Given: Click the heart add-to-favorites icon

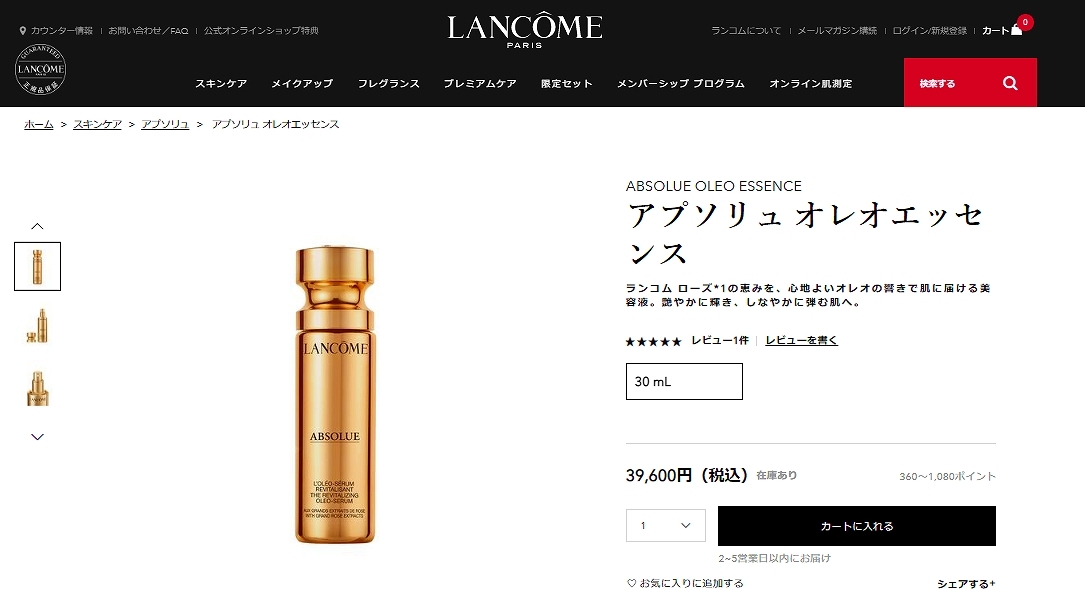Looking at the screenshot, I should 631,583.
